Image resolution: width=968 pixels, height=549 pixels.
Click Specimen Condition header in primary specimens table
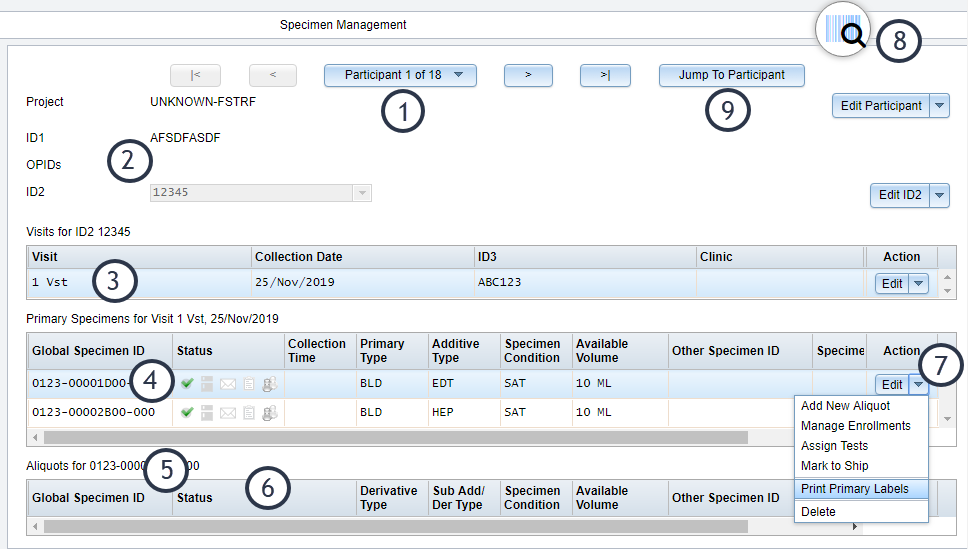(536, 351)
